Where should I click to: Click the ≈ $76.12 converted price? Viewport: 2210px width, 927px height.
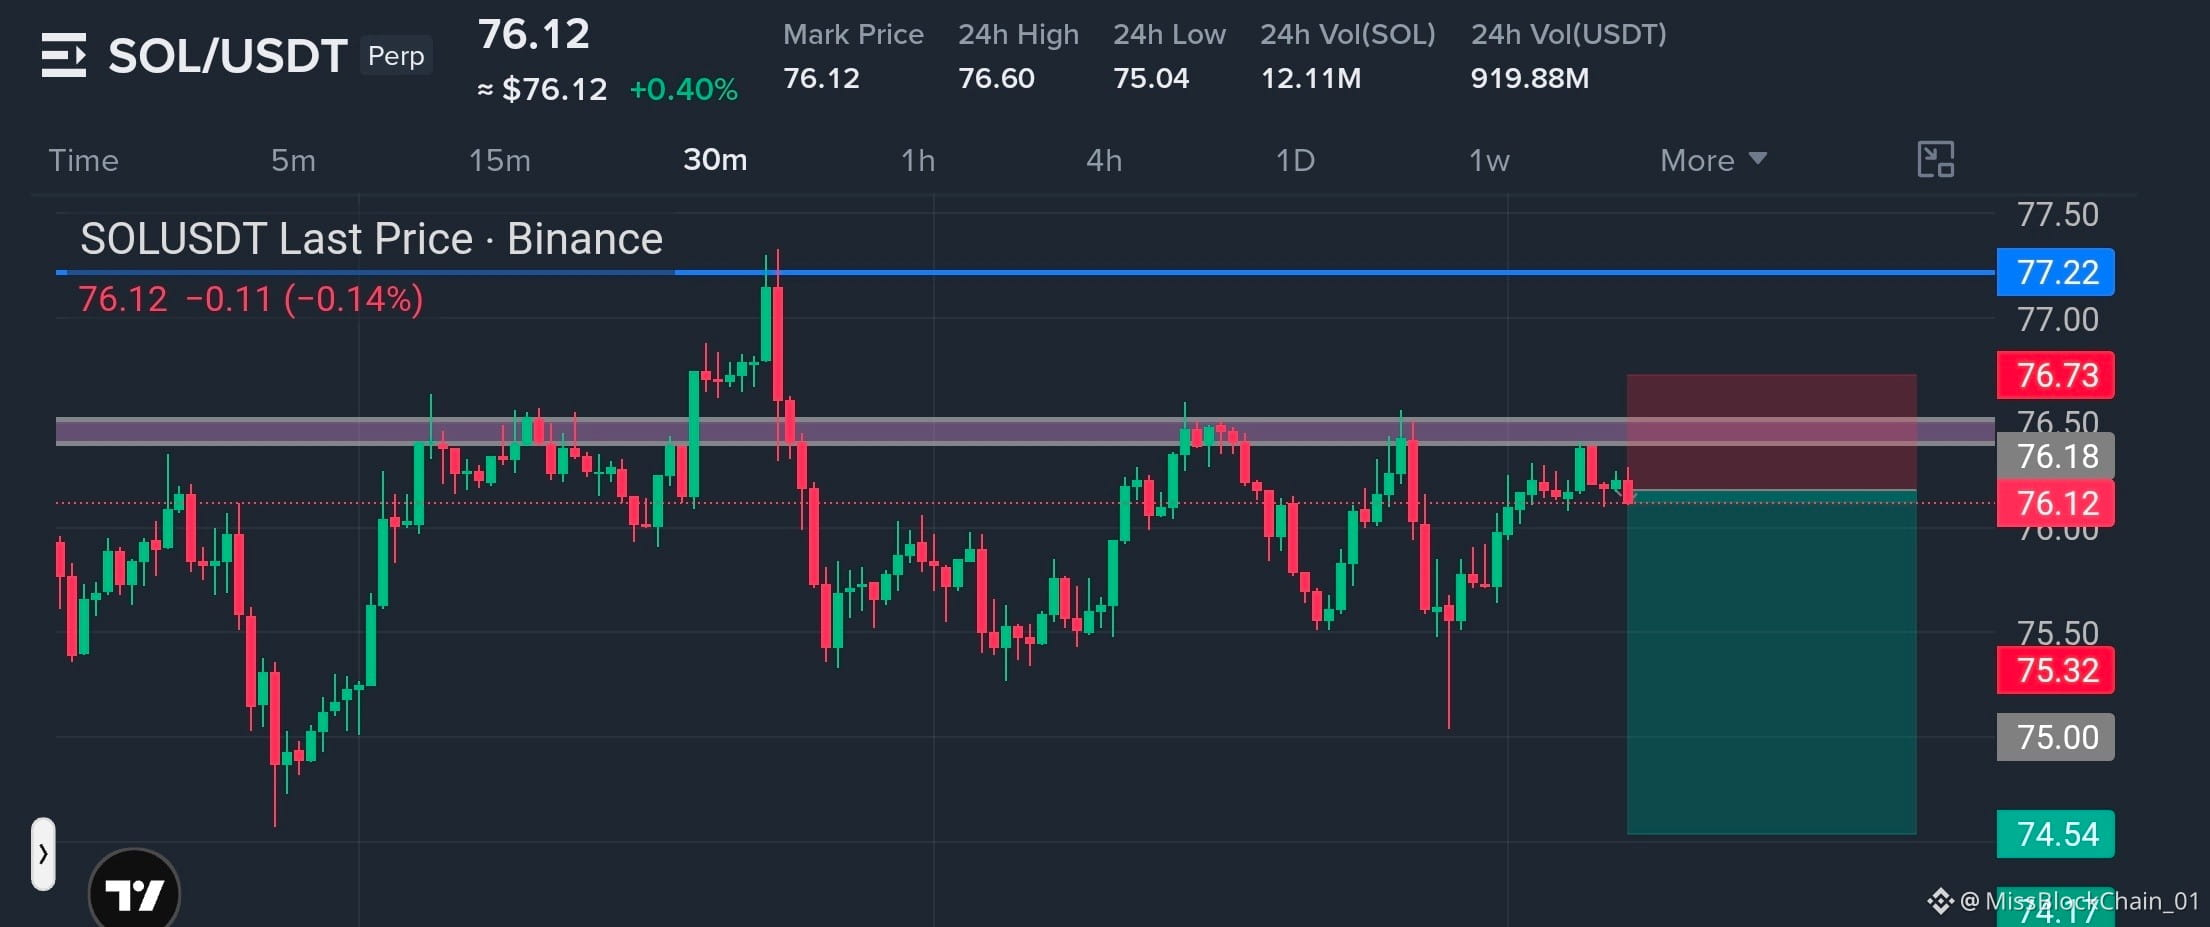click(x=542, y=90)
